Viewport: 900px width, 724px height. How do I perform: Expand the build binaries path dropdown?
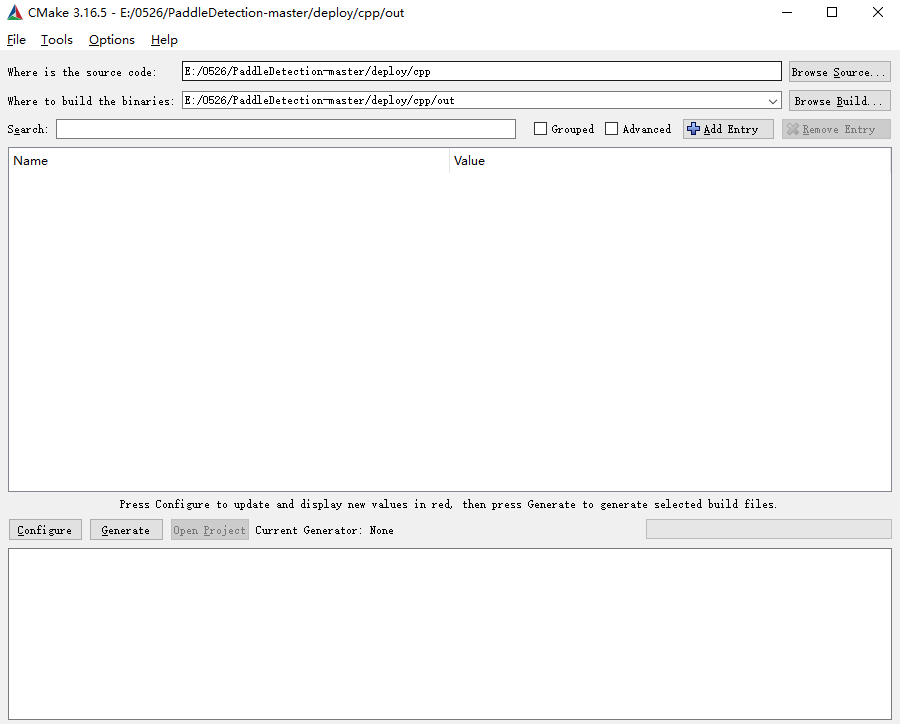[773, 101]
